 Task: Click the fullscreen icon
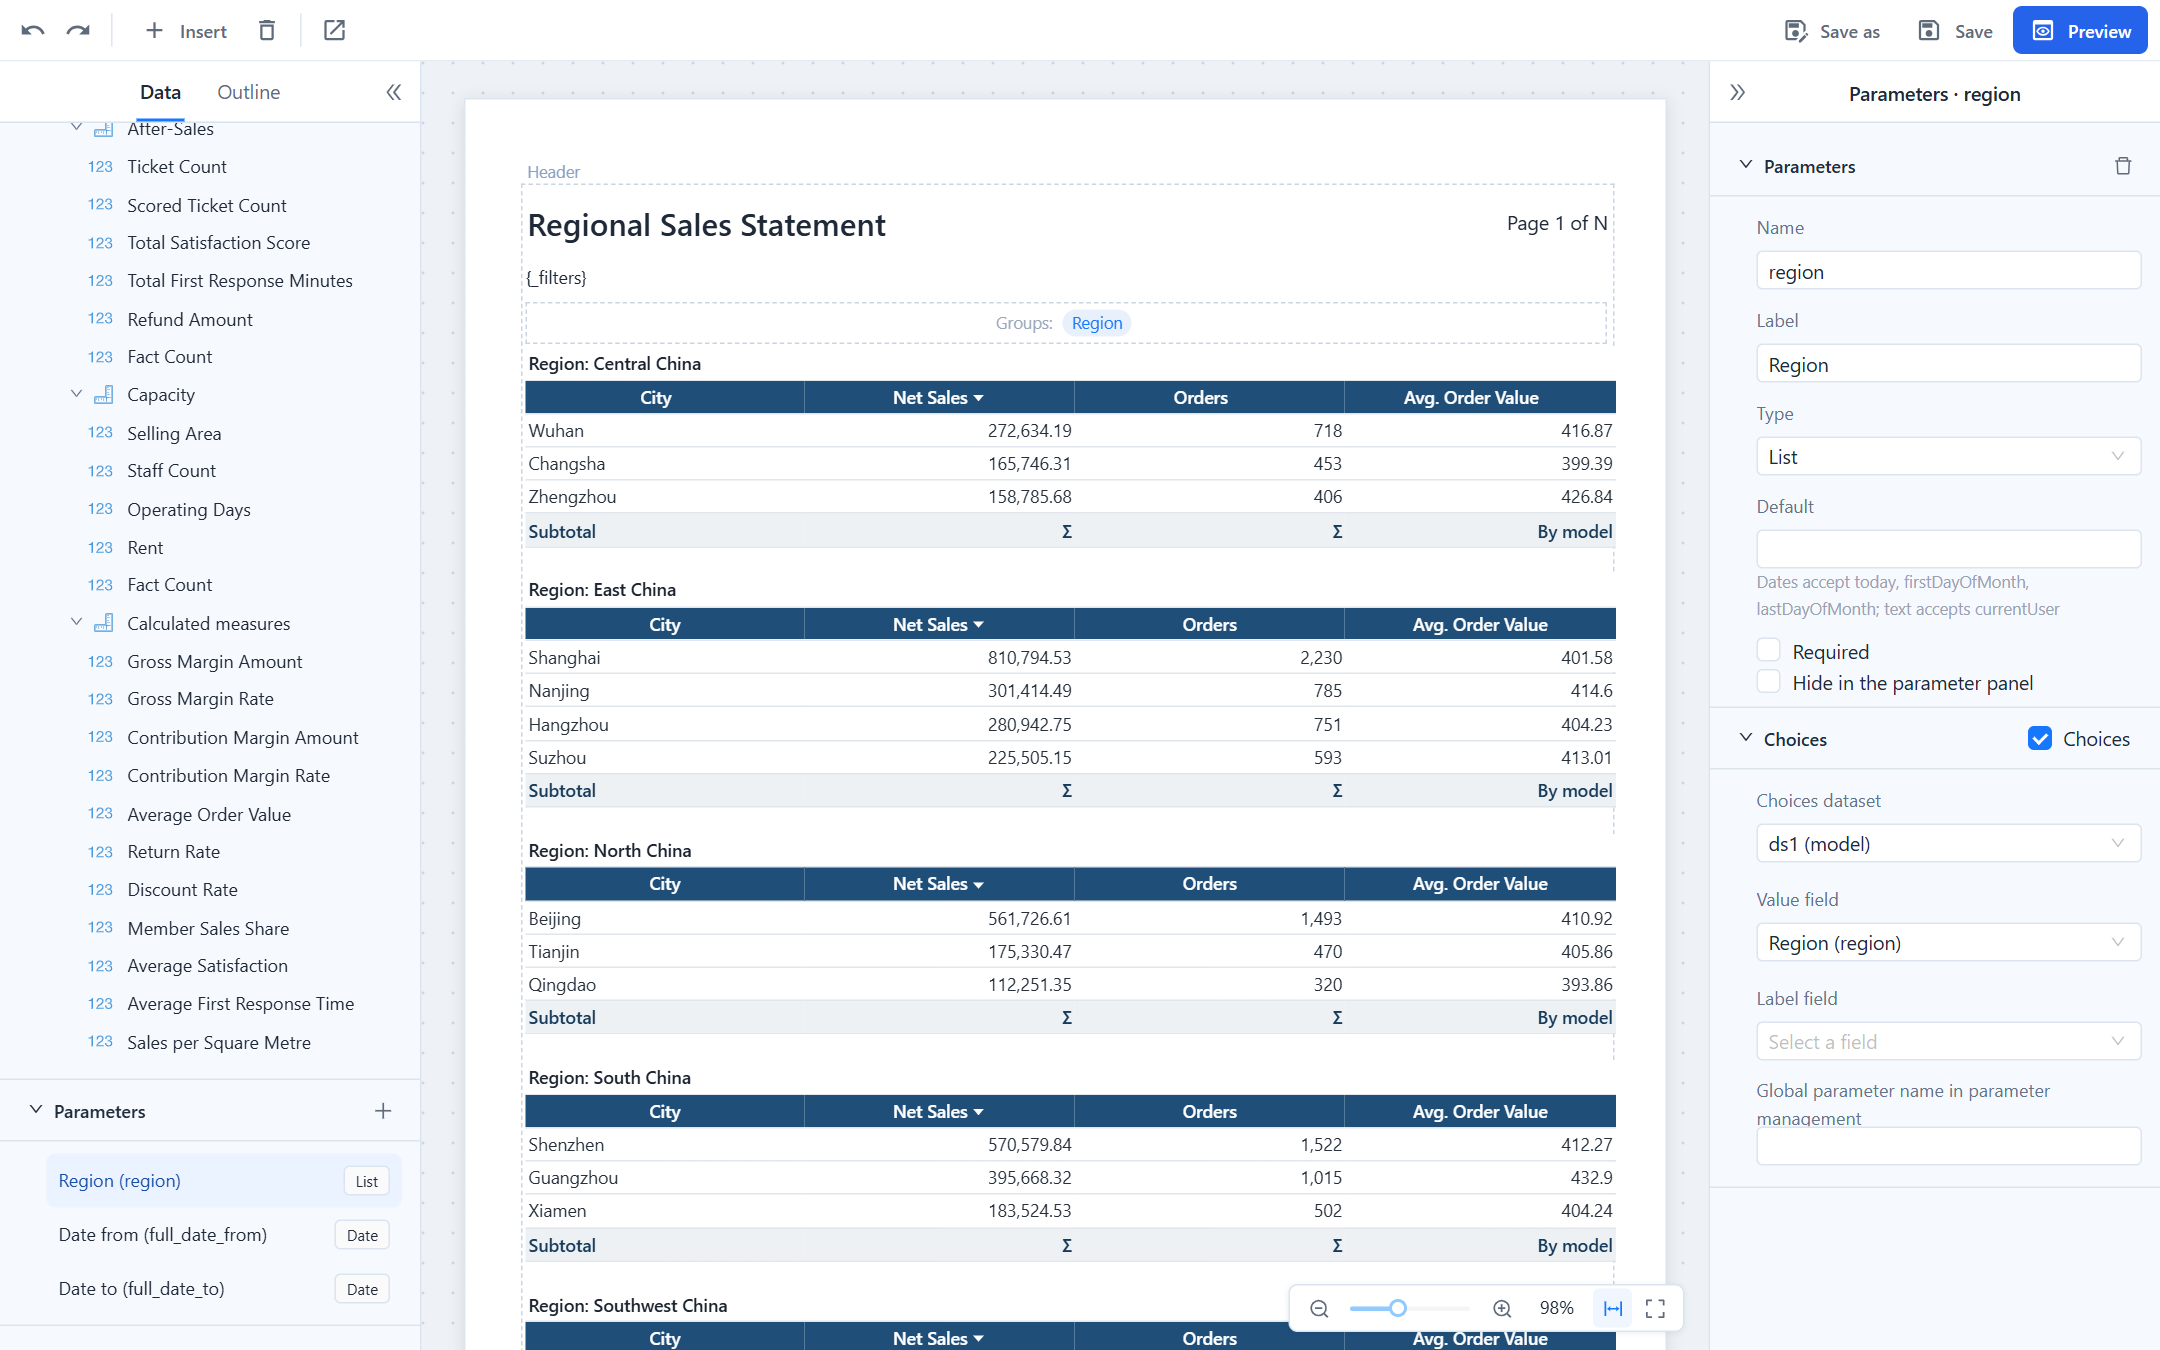tap(1656, 1308)
